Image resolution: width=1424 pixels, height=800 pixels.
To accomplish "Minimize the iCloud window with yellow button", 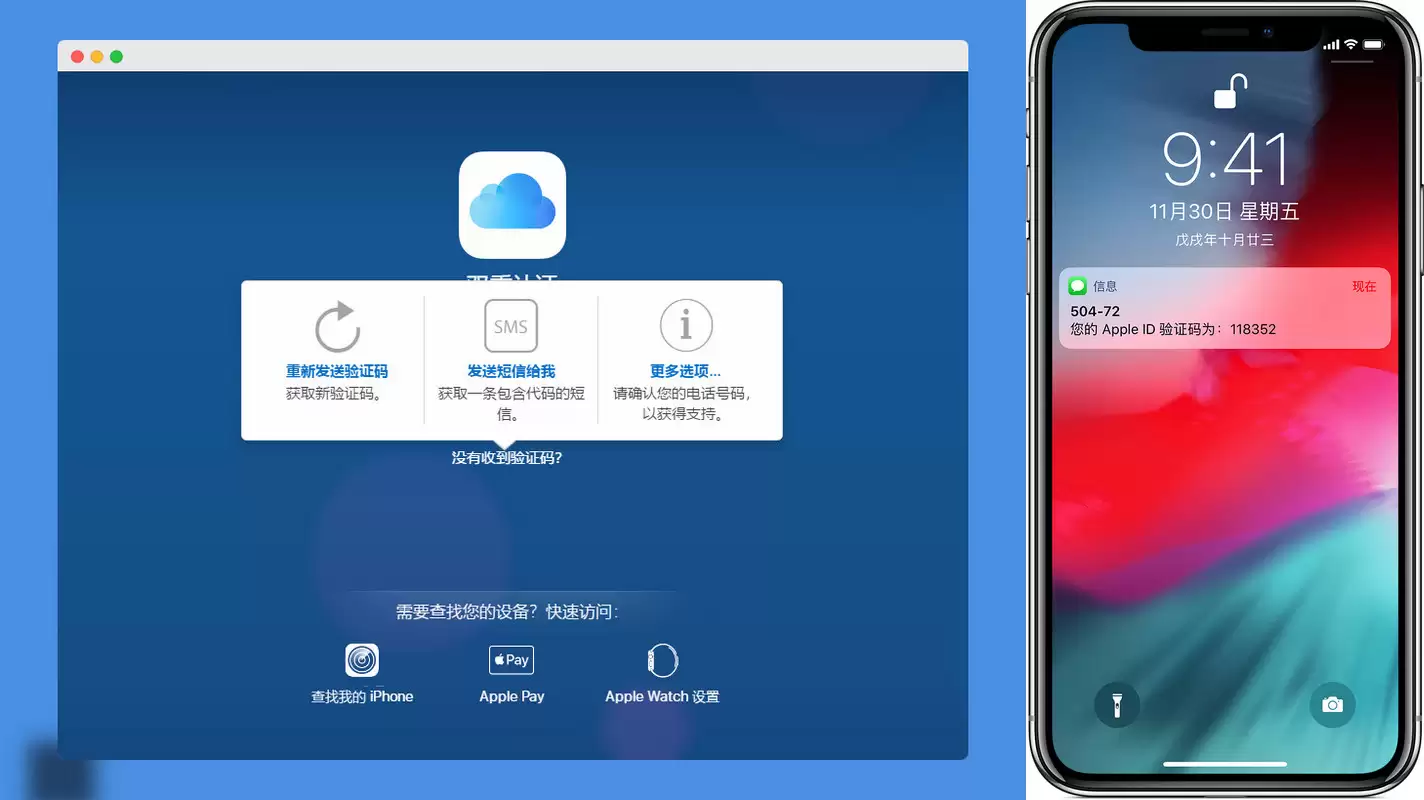I will click(97, 57).
